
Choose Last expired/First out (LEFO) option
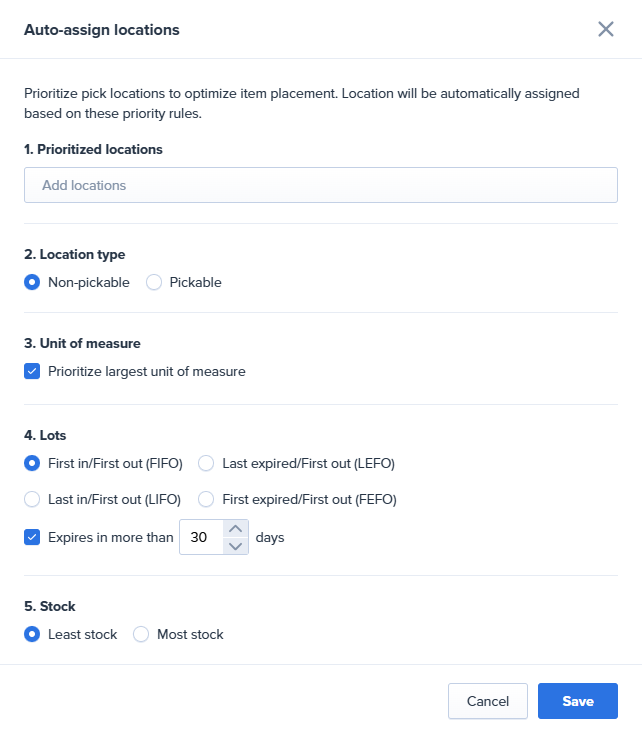tap(206, 463)
